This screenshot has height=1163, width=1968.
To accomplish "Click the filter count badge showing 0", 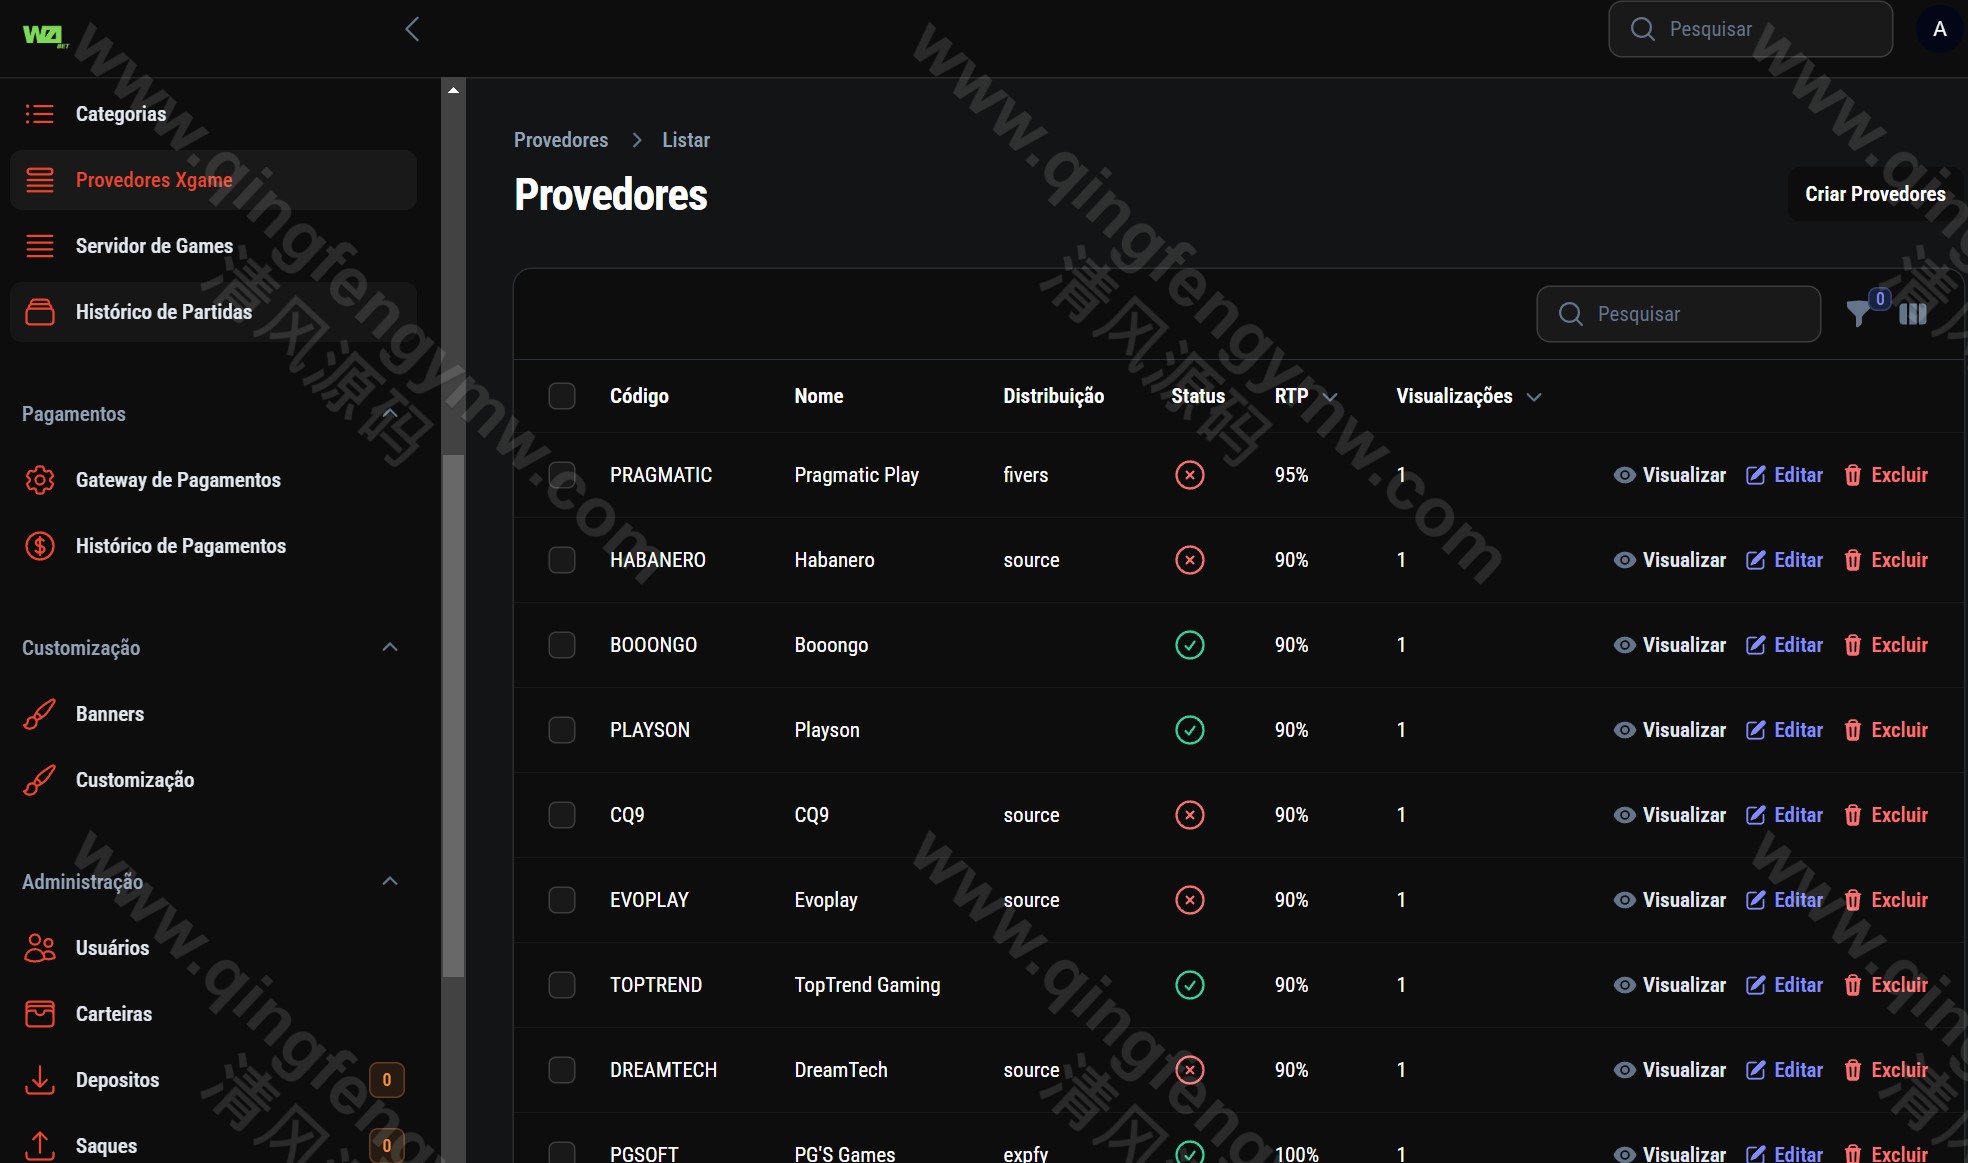I will [x=1880, y=298].
